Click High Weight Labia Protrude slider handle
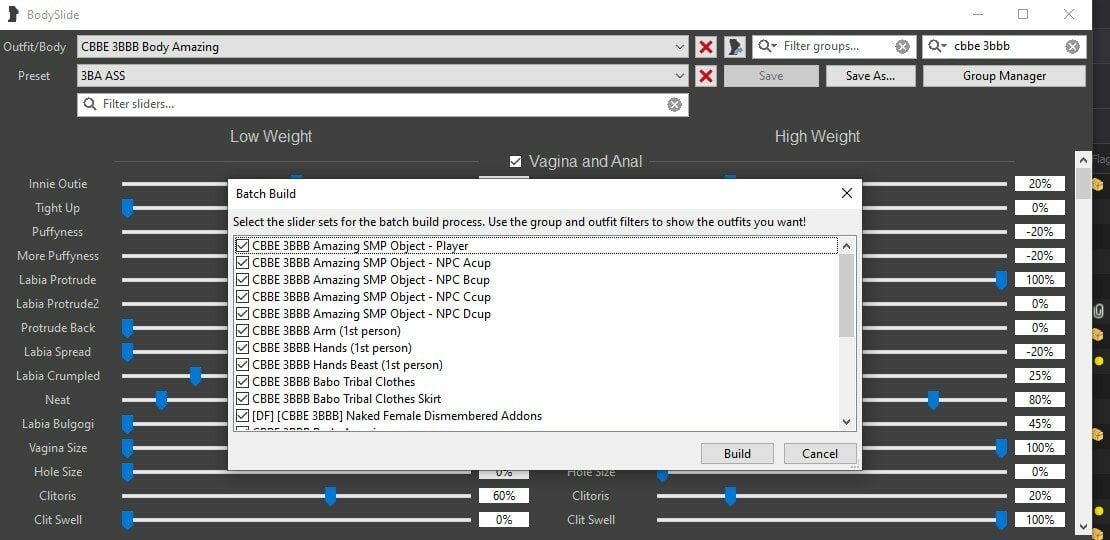 (x=1001, y=280)
